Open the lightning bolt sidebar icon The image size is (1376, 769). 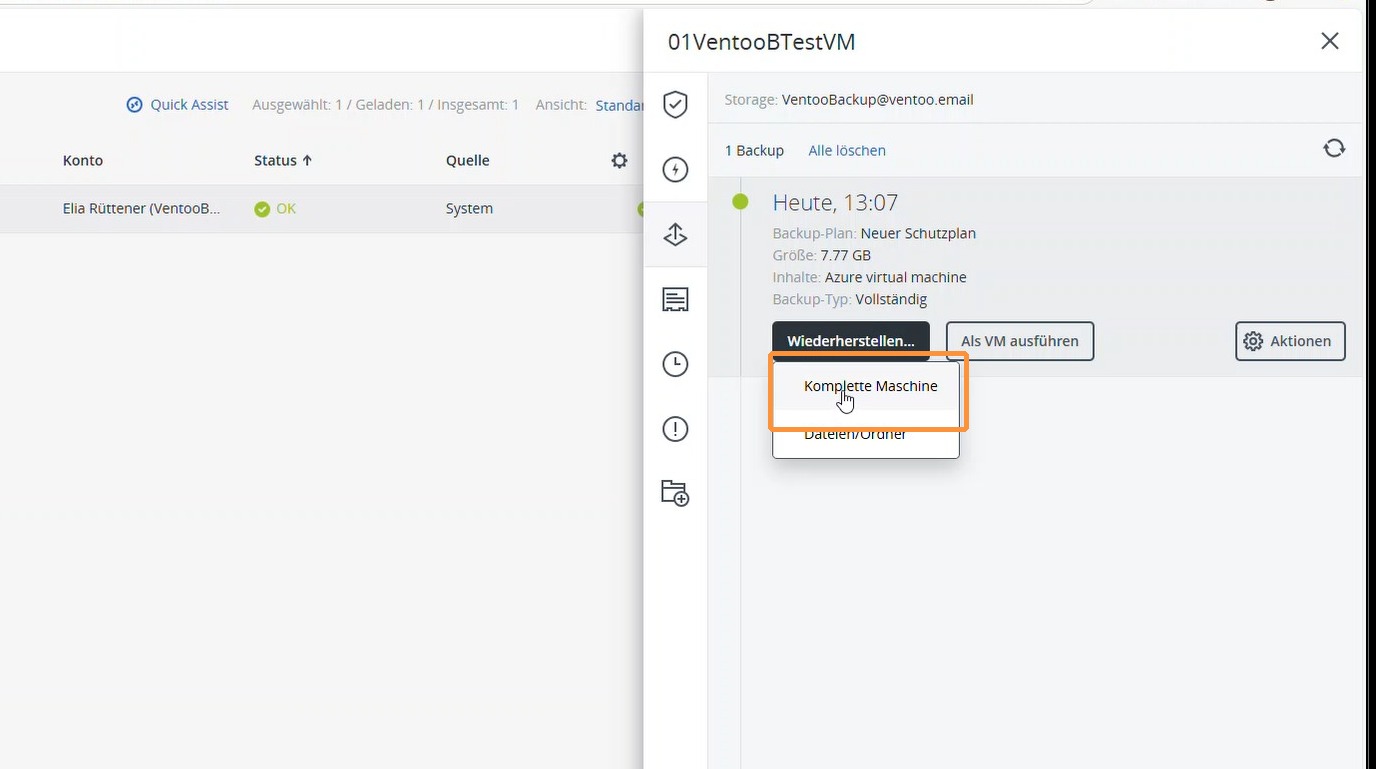[x=676, y=170]
